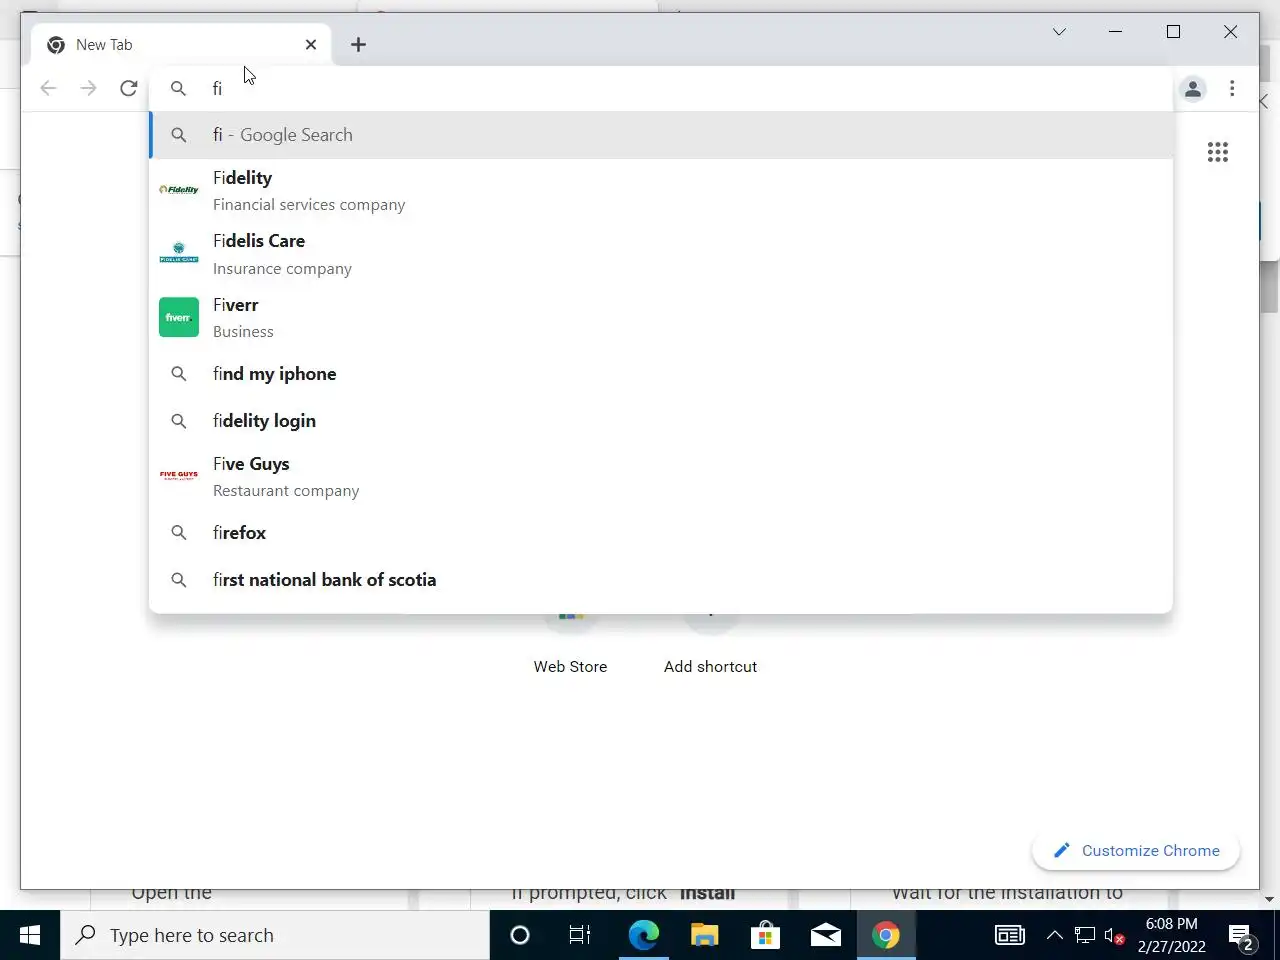The width and height of the screenshot is (1280, 960).
Task: Click the Fidelis Care logo icon
Action: click(x=179, y=253)
